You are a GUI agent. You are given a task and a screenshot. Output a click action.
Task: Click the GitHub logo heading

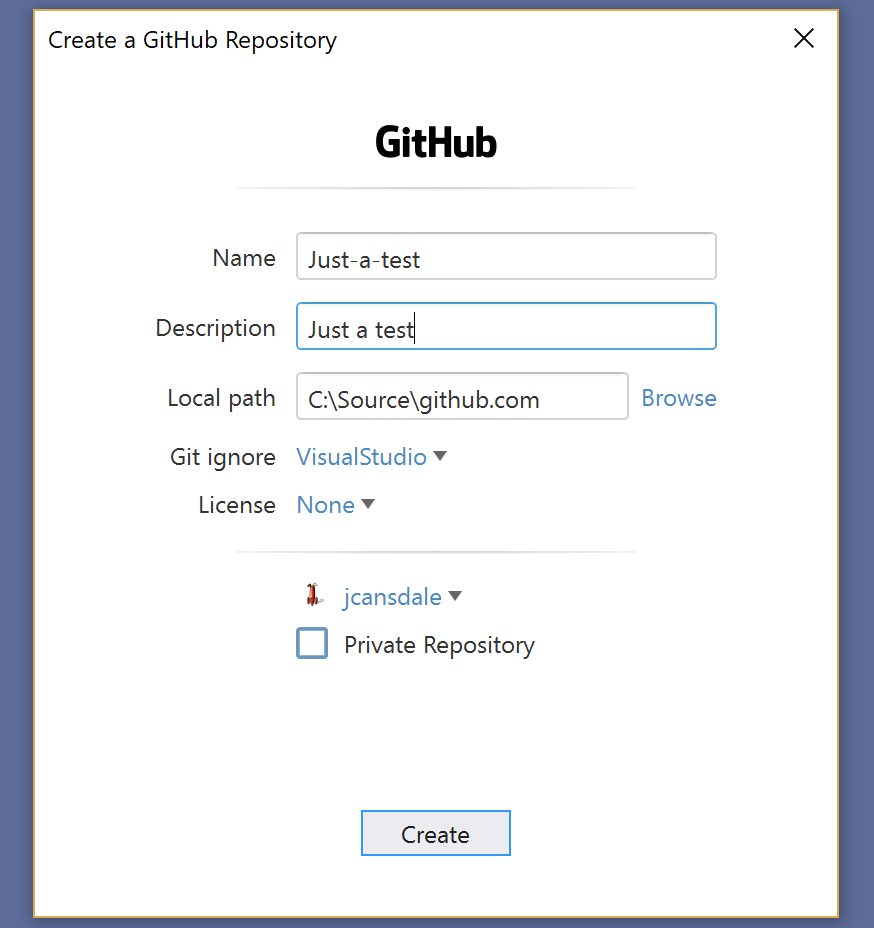tap(436, 143)
